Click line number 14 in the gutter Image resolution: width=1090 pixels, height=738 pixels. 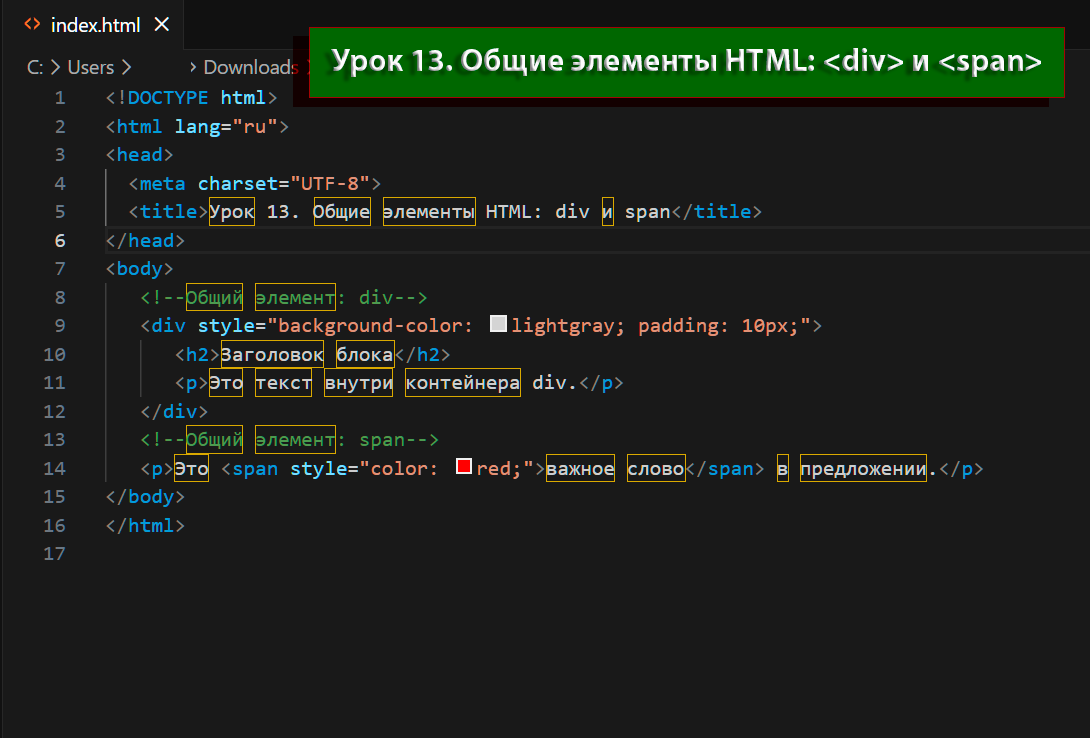(54, 468)
